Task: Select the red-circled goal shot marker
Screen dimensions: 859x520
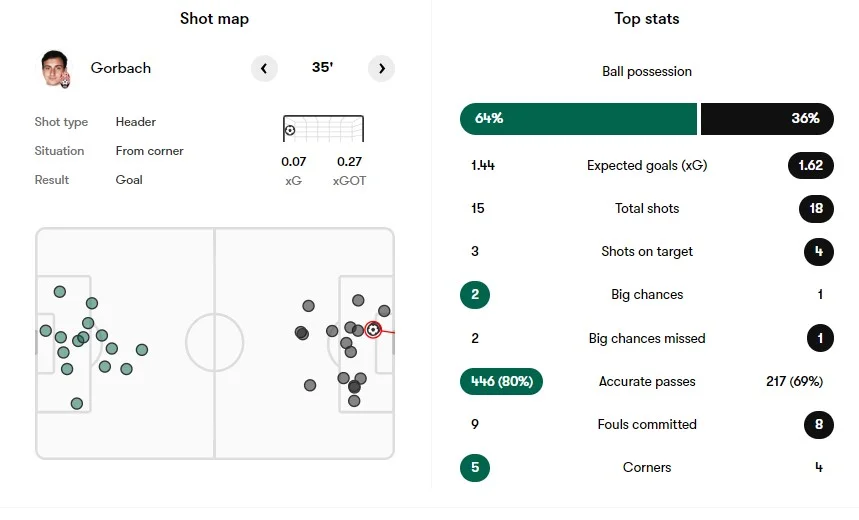Action: click(373, 329)
